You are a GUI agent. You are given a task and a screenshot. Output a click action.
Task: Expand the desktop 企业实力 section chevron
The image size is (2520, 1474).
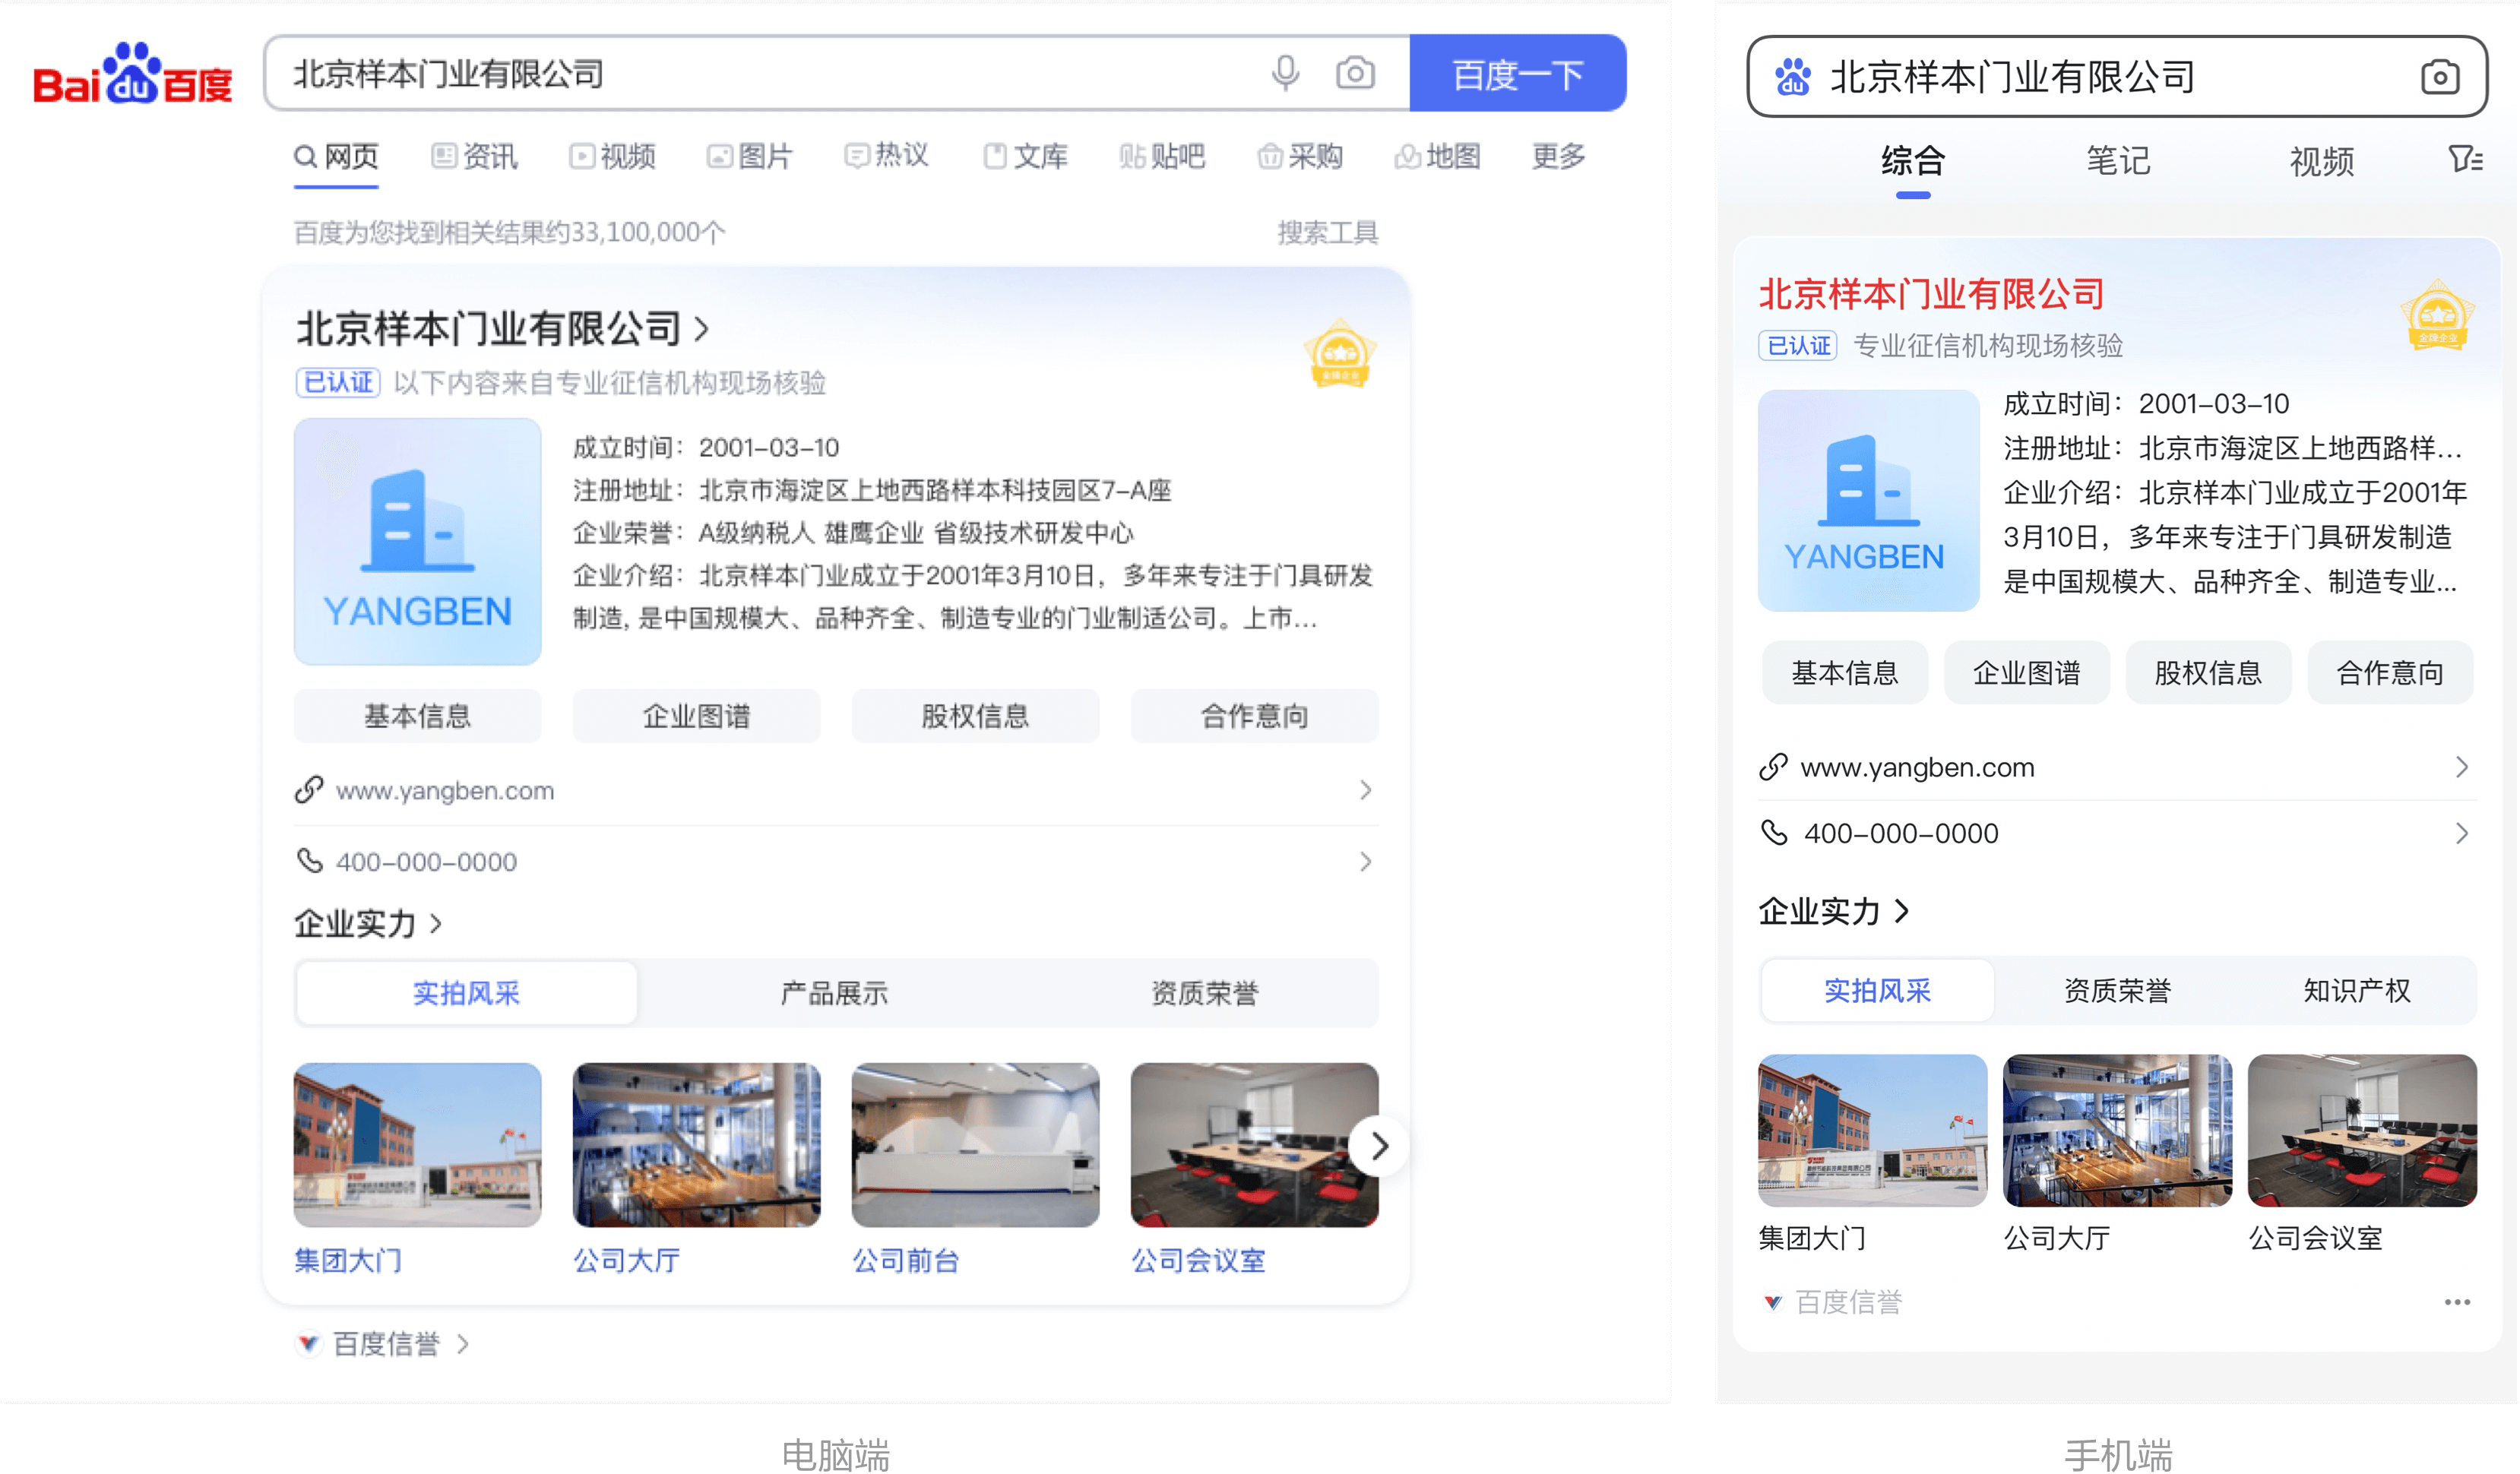pyautogui.click(x=436, y=923)
